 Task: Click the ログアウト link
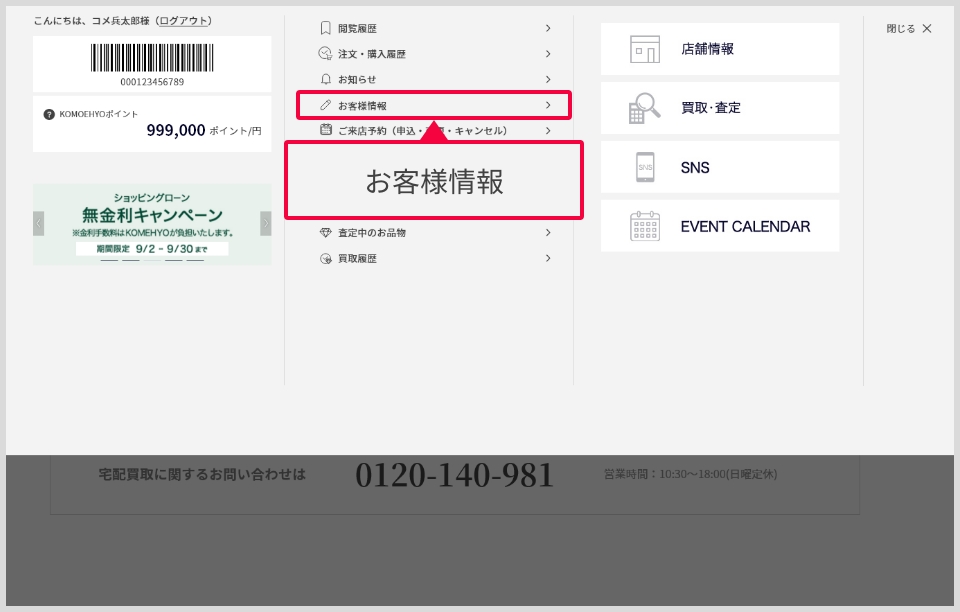(x=184, y=21)
